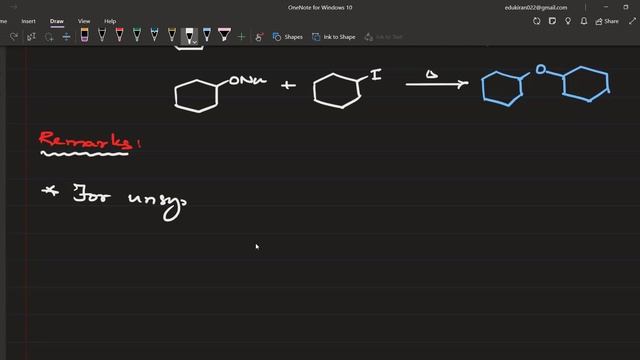Click the Share button
This screenshot has height=360, width=640.
[x=607, y=21]
